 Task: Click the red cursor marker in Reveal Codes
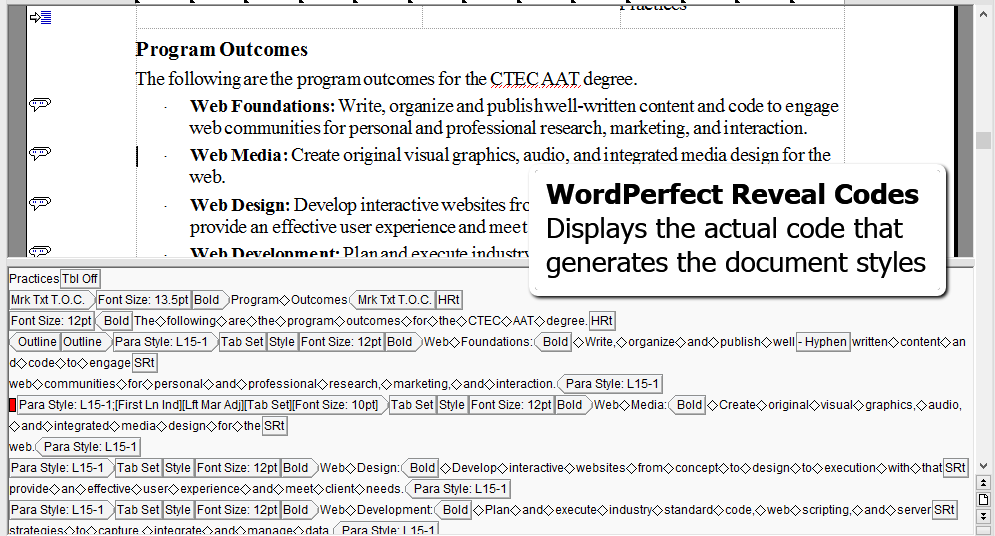[x=12, y=405]
